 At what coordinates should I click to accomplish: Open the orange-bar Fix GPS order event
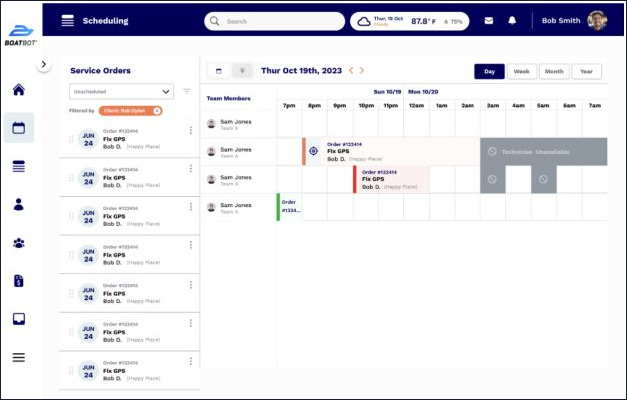(x=391, y=152)
